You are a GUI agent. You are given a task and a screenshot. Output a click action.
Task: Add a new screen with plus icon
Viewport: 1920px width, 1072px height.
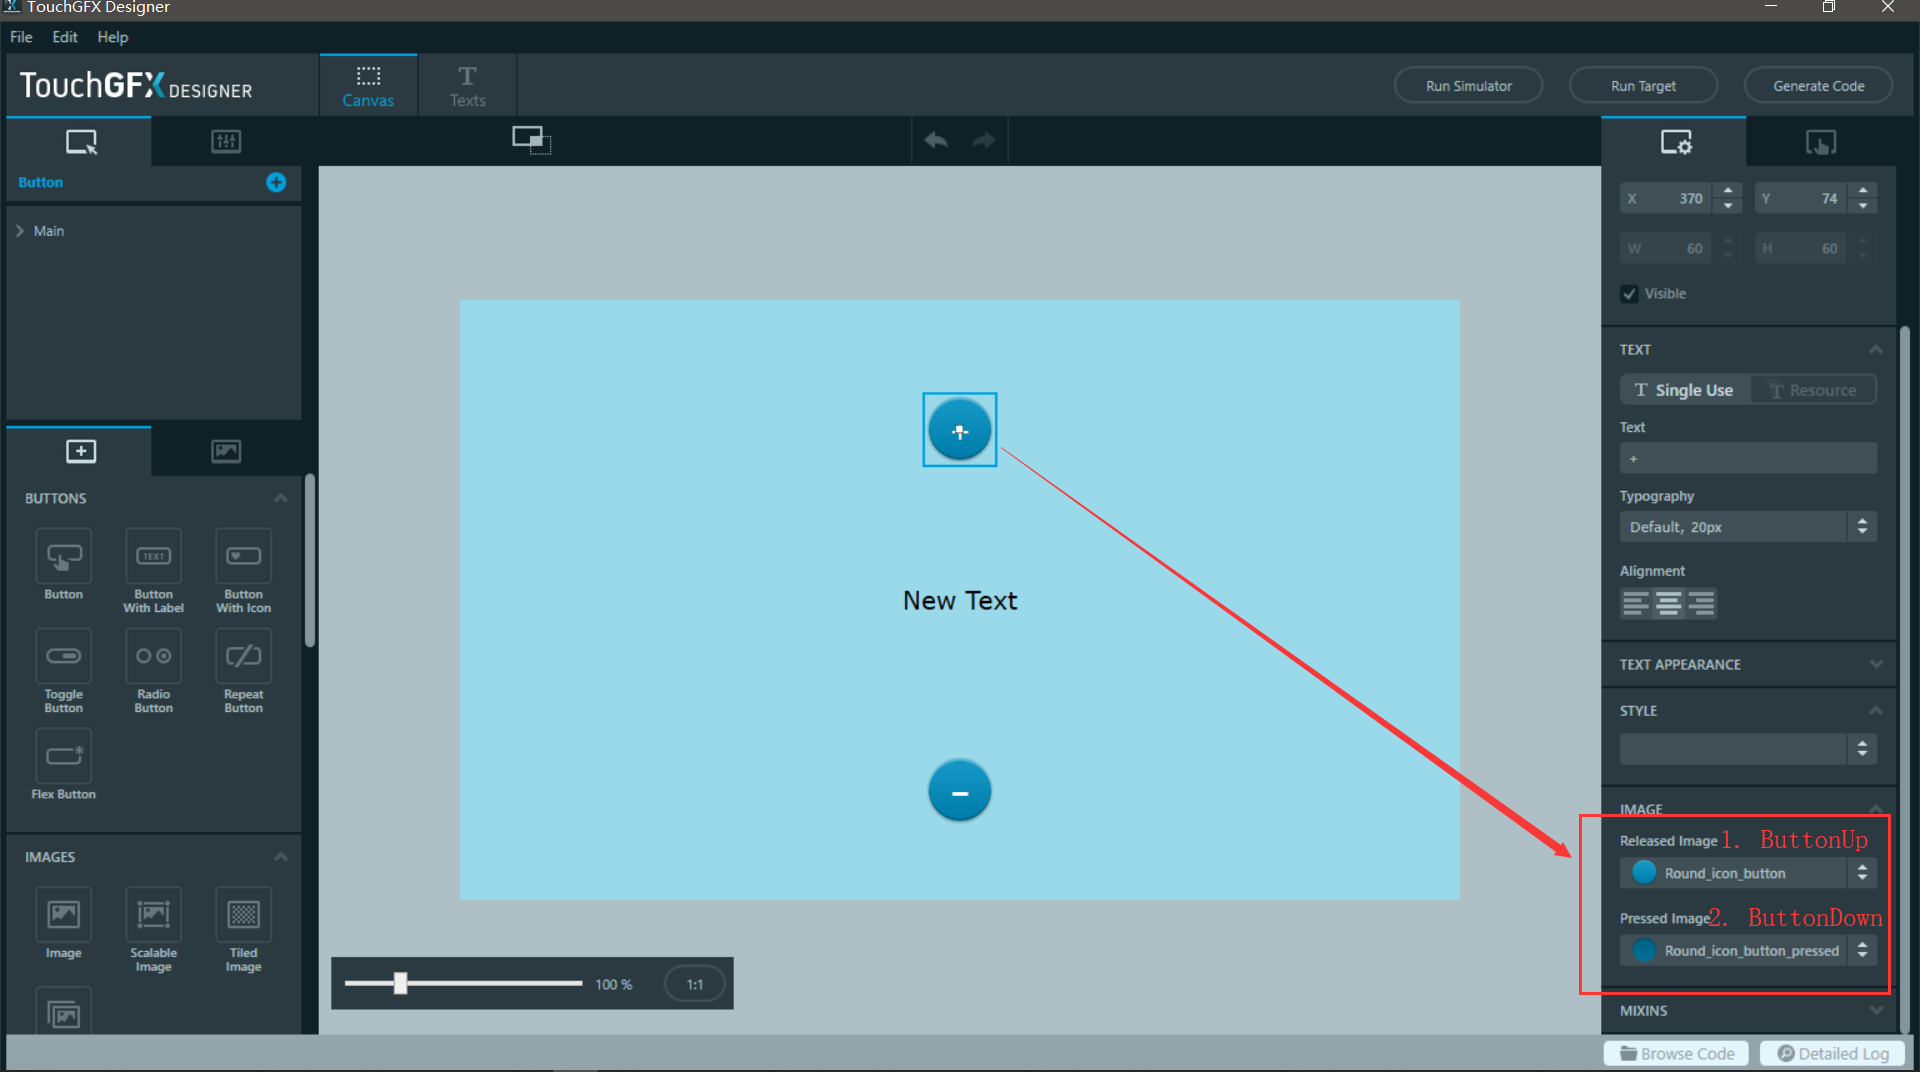tap(276, 182)
